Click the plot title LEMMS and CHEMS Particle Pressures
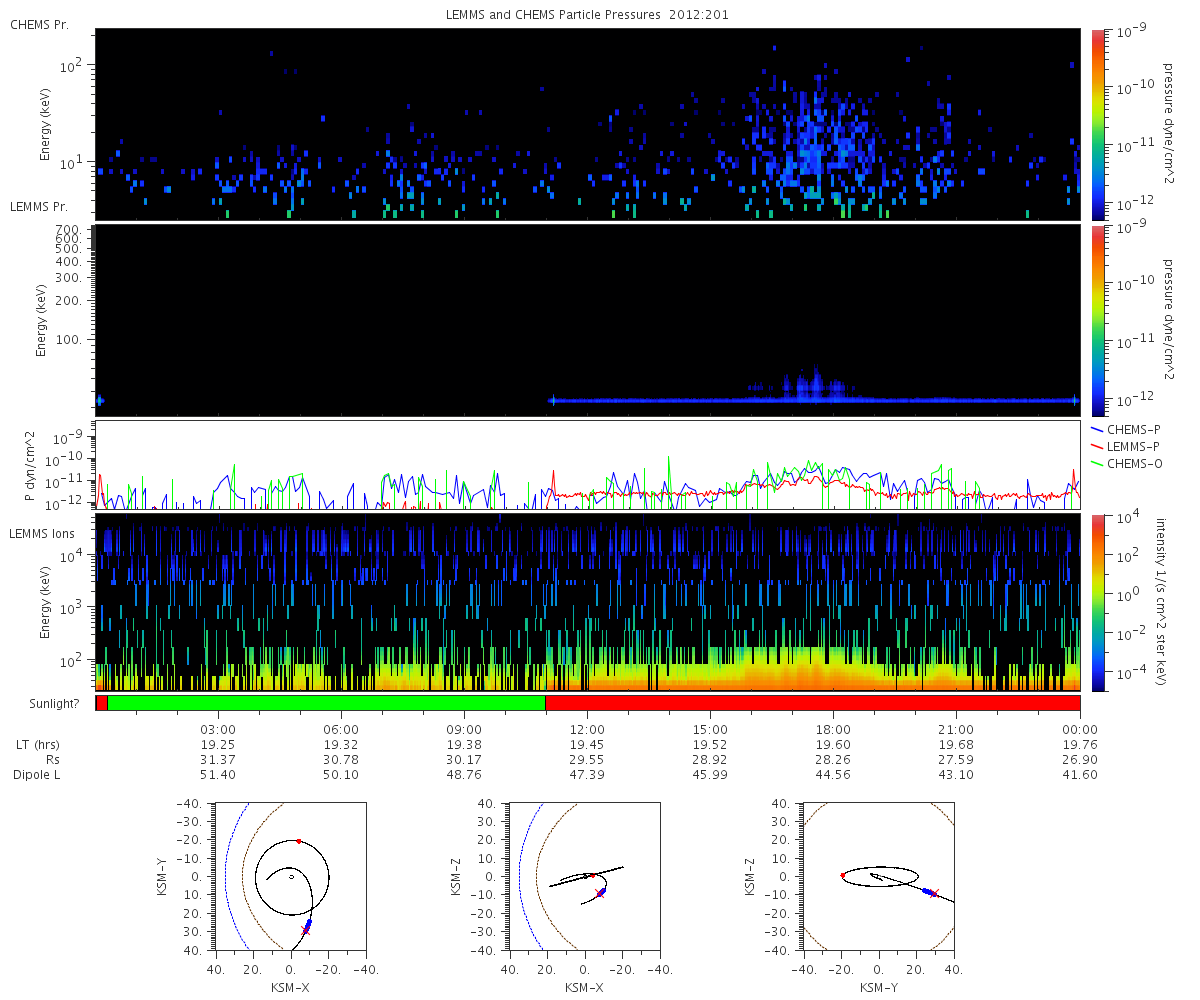 (588, 15)
